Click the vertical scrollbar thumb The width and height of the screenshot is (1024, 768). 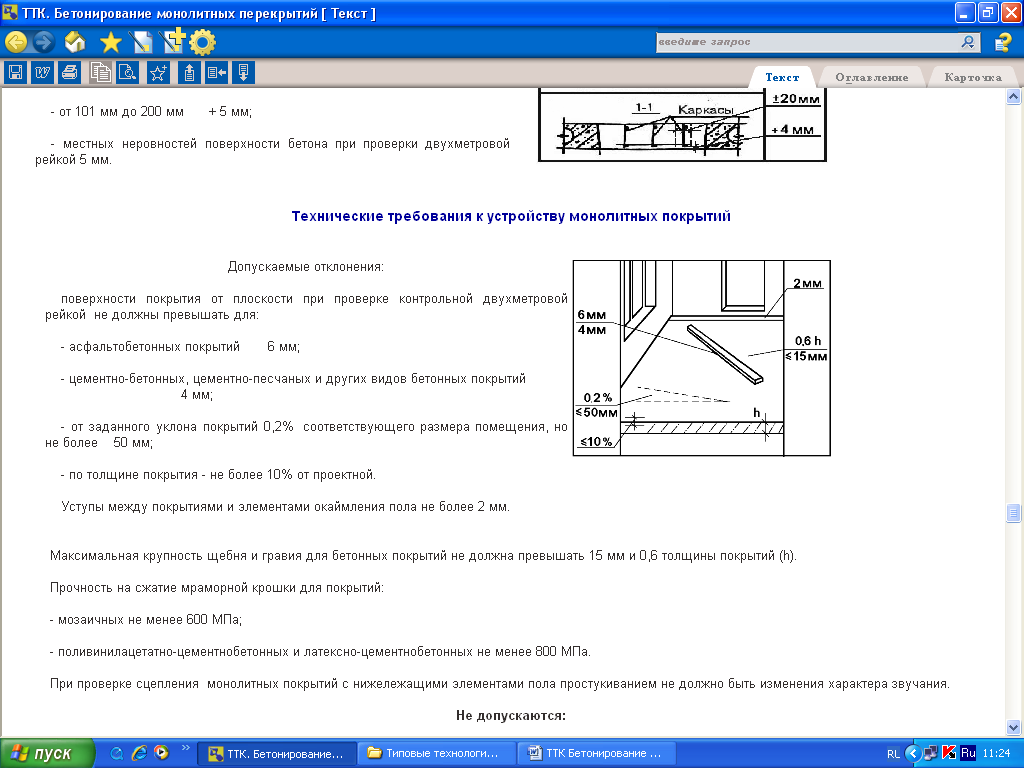pos(1014,513)
